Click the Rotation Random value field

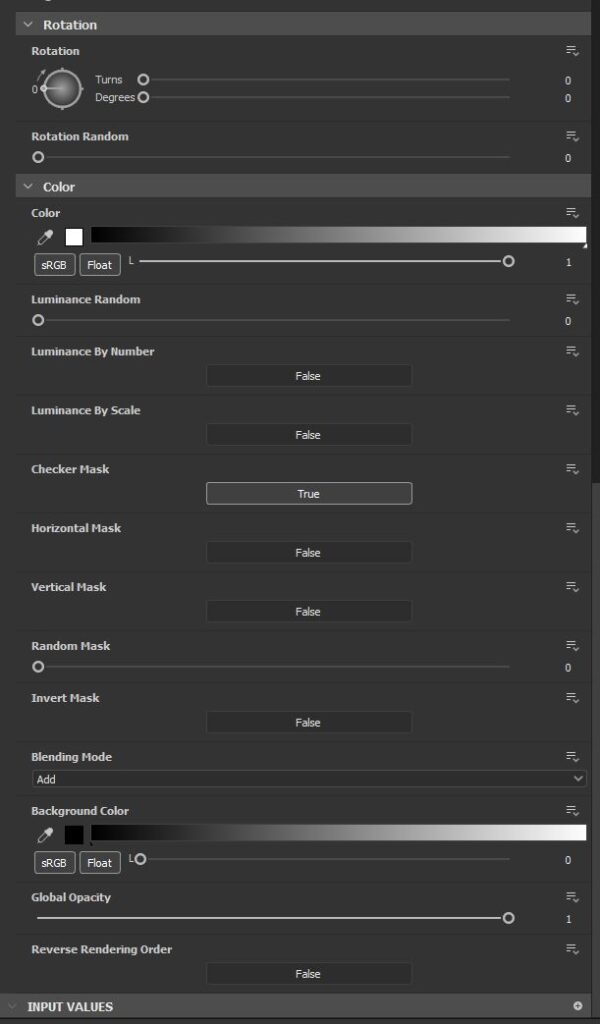pyautogui.click(x=567, y=159)
